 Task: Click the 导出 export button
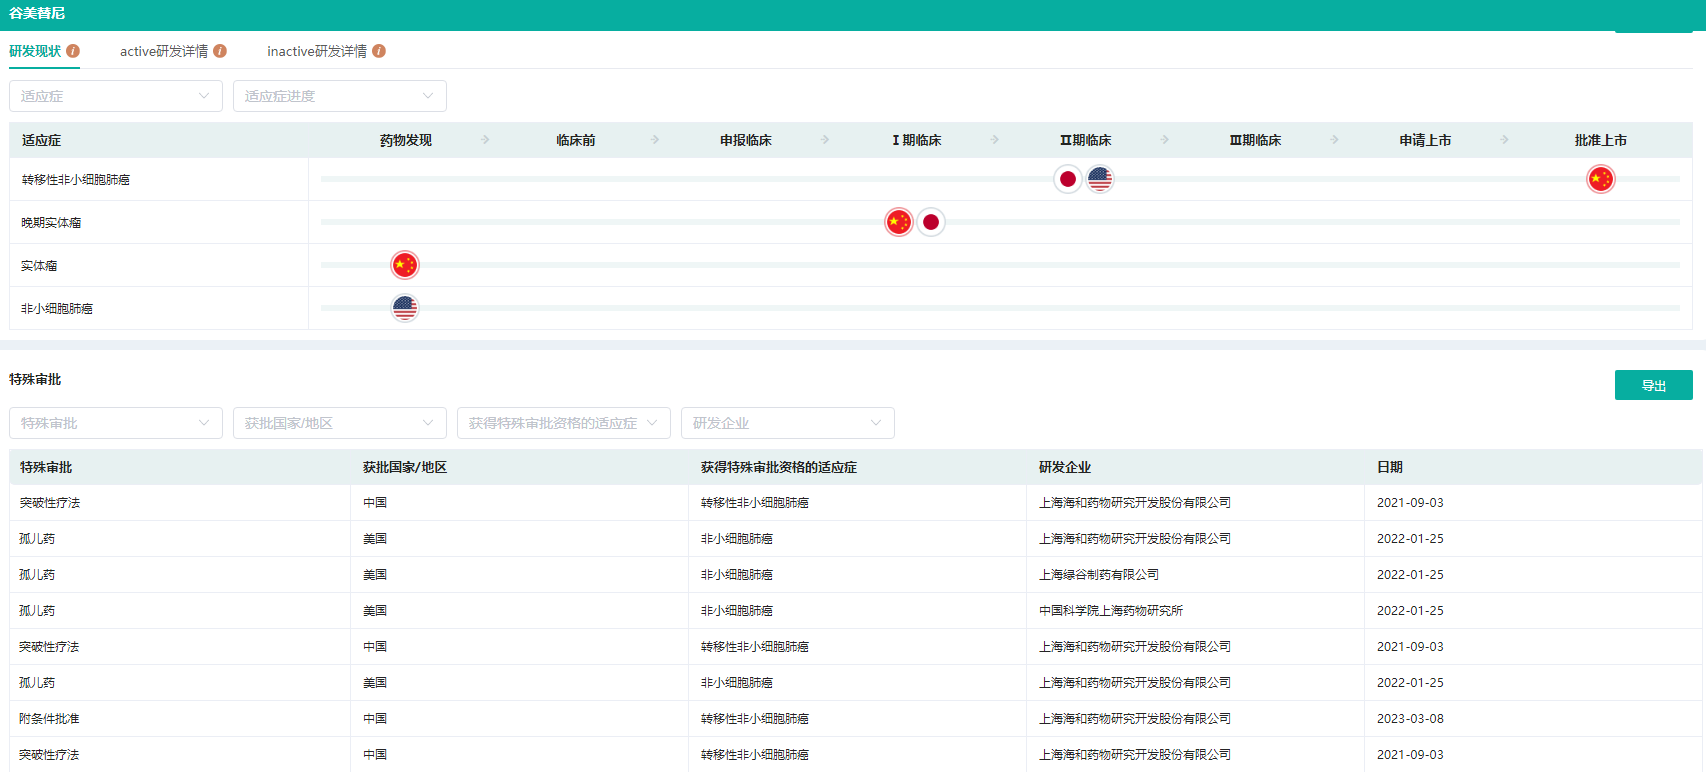point(1653,385)
